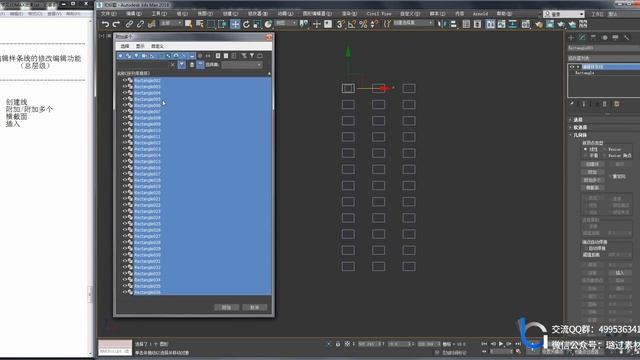Open the 修改器 menu
640x360 pixels.
[258, 14]
